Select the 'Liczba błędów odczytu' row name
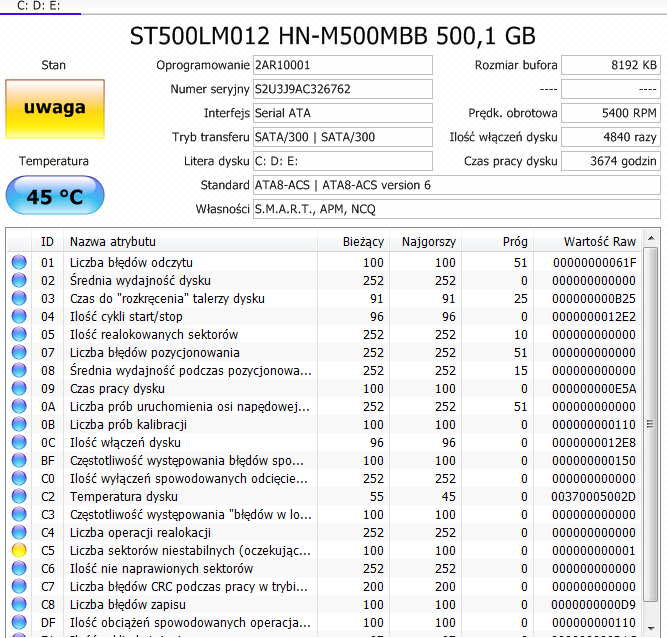 coord(131,262)
